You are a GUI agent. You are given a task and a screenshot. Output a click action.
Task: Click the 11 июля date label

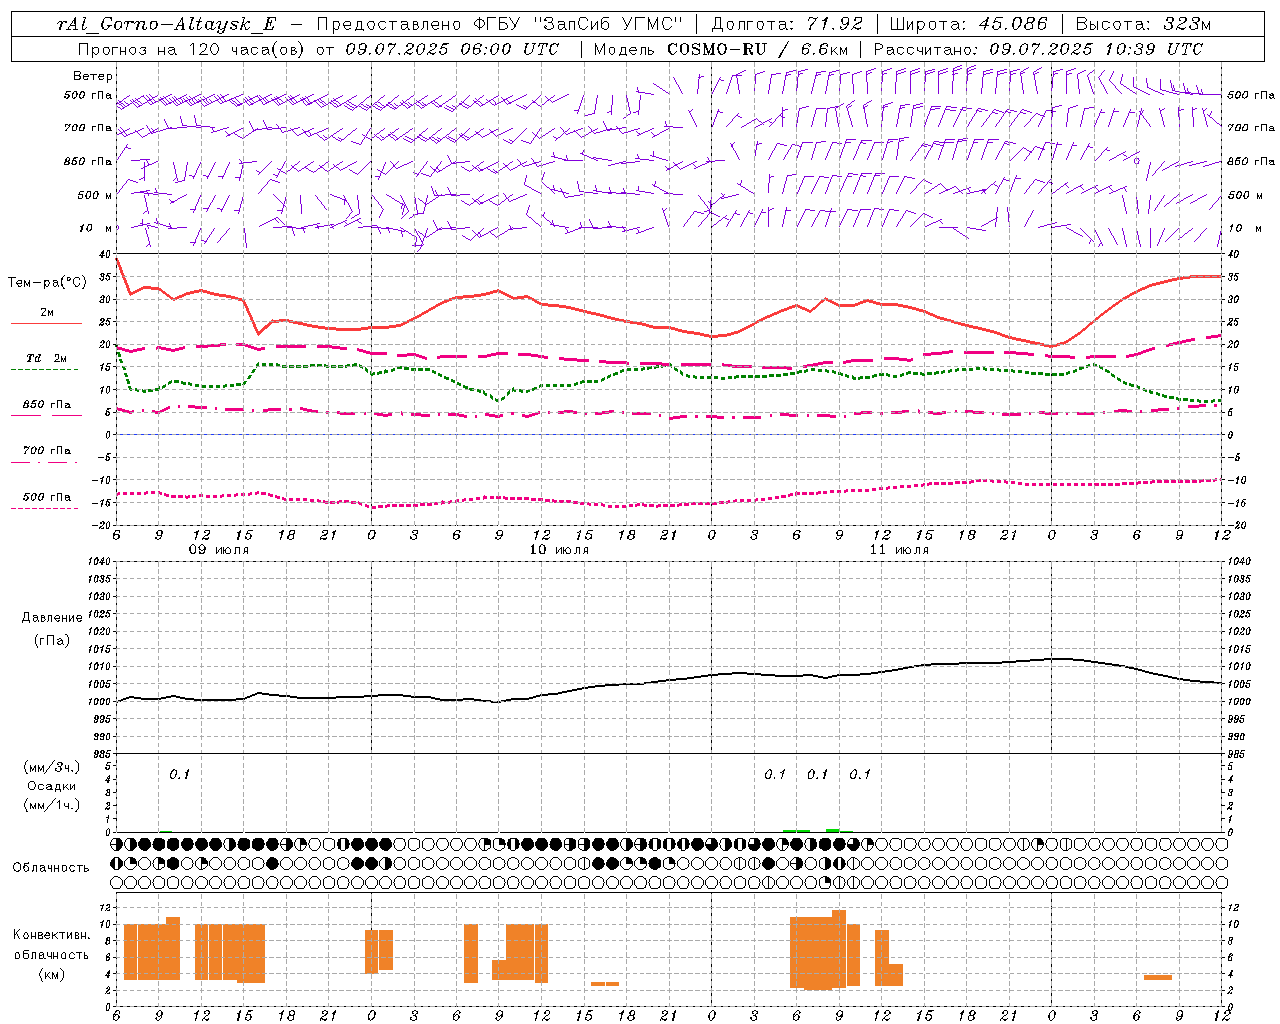click(x=899, y=550)
